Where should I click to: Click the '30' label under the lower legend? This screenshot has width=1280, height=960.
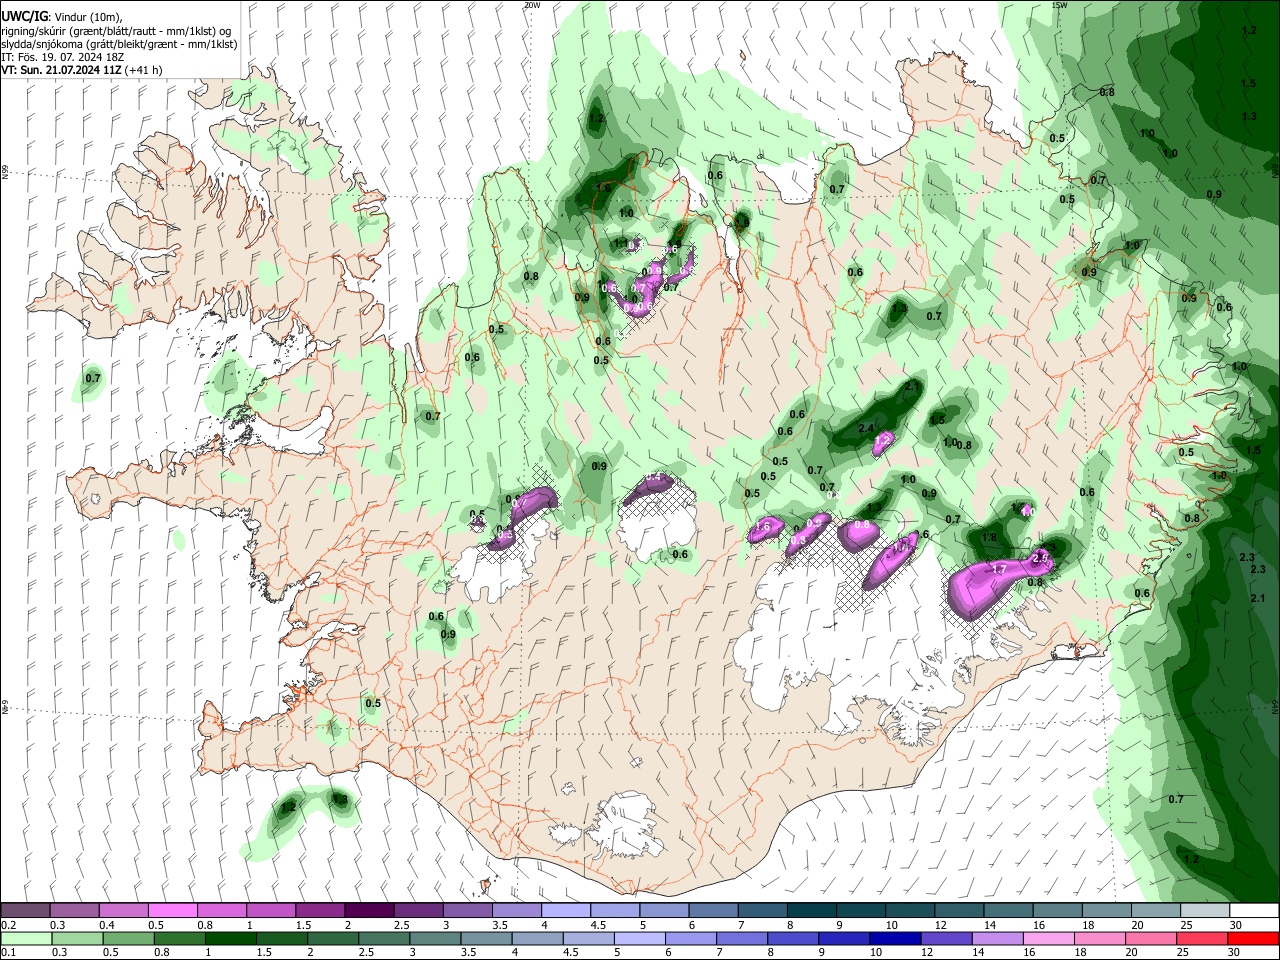pyautogui.click(x=1236, y=953)
